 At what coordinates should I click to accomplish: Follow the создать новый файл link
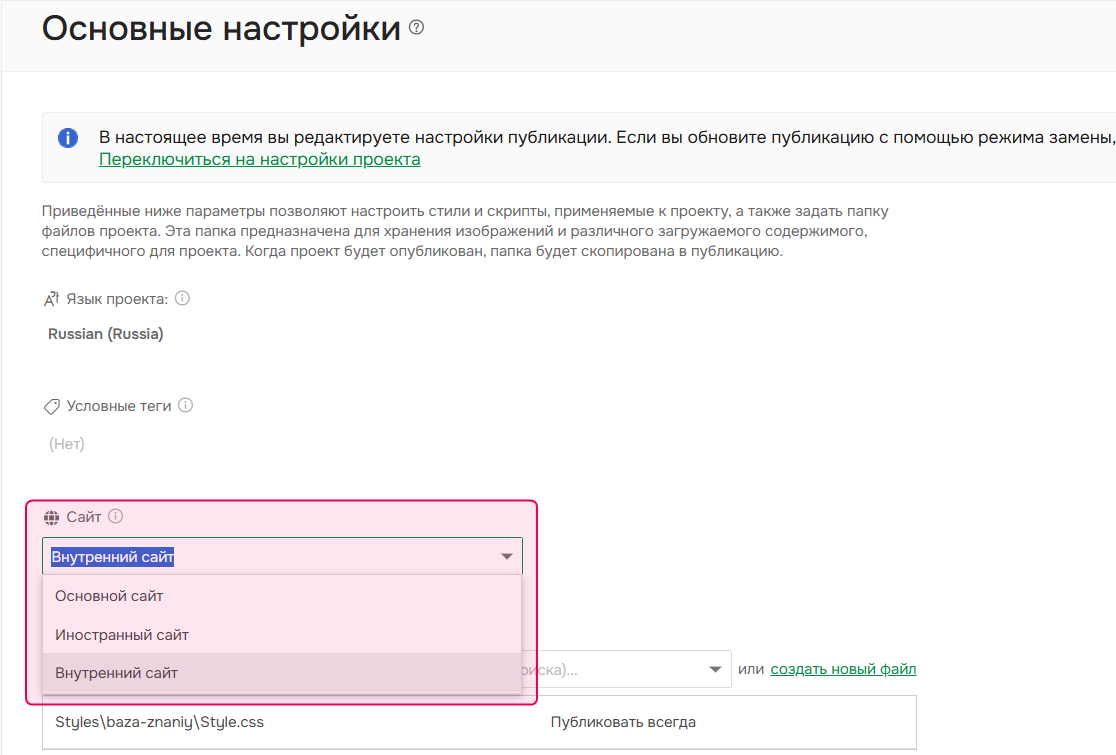(843, 669)
